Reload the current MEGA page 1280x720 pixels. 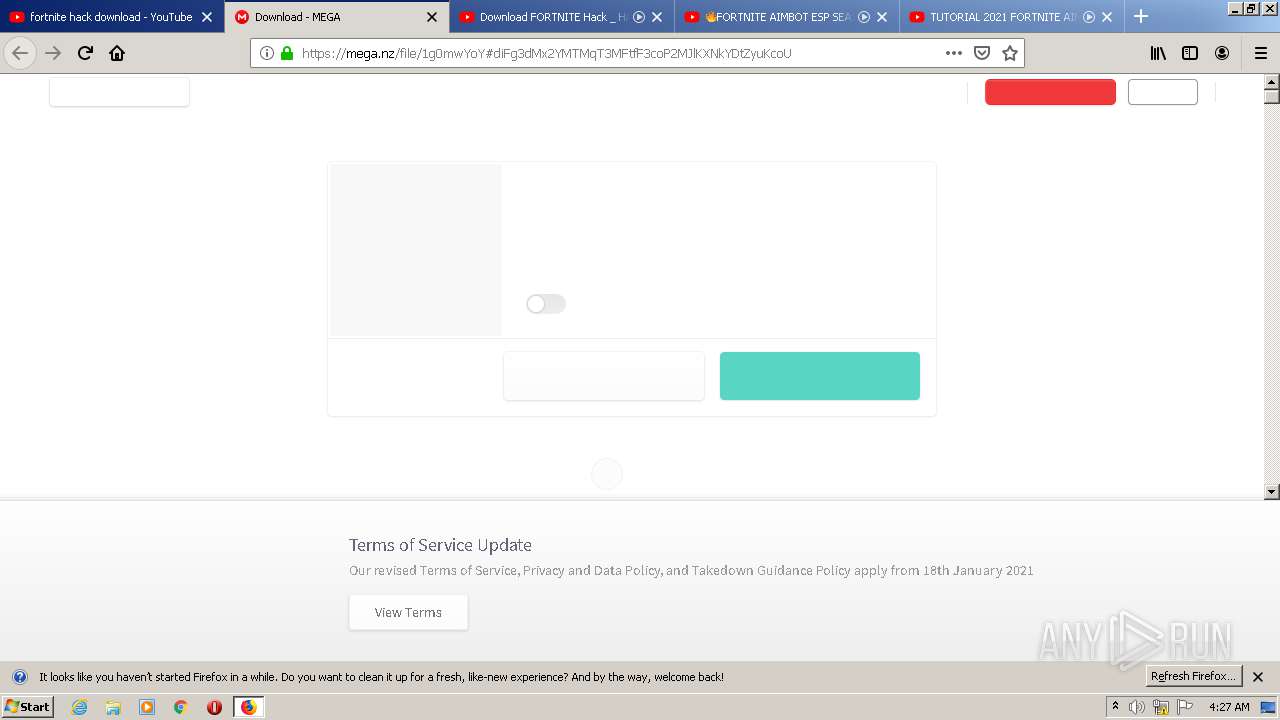[85, 53]
